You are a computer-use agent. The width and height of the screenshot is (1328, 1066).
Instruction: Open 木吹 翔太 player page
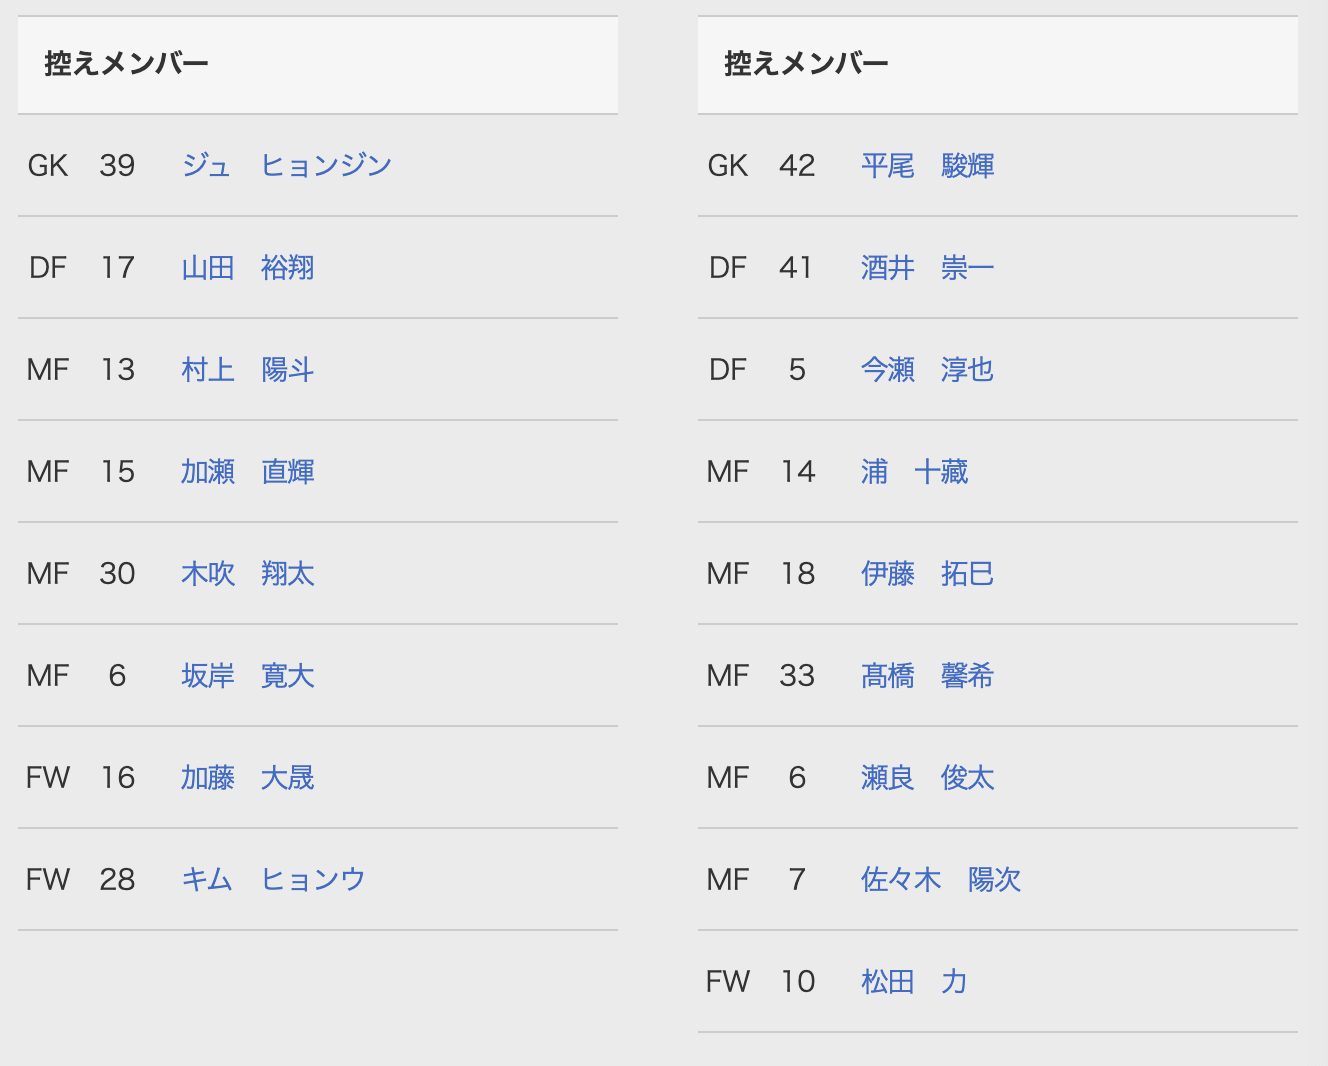tap(247, 574)
